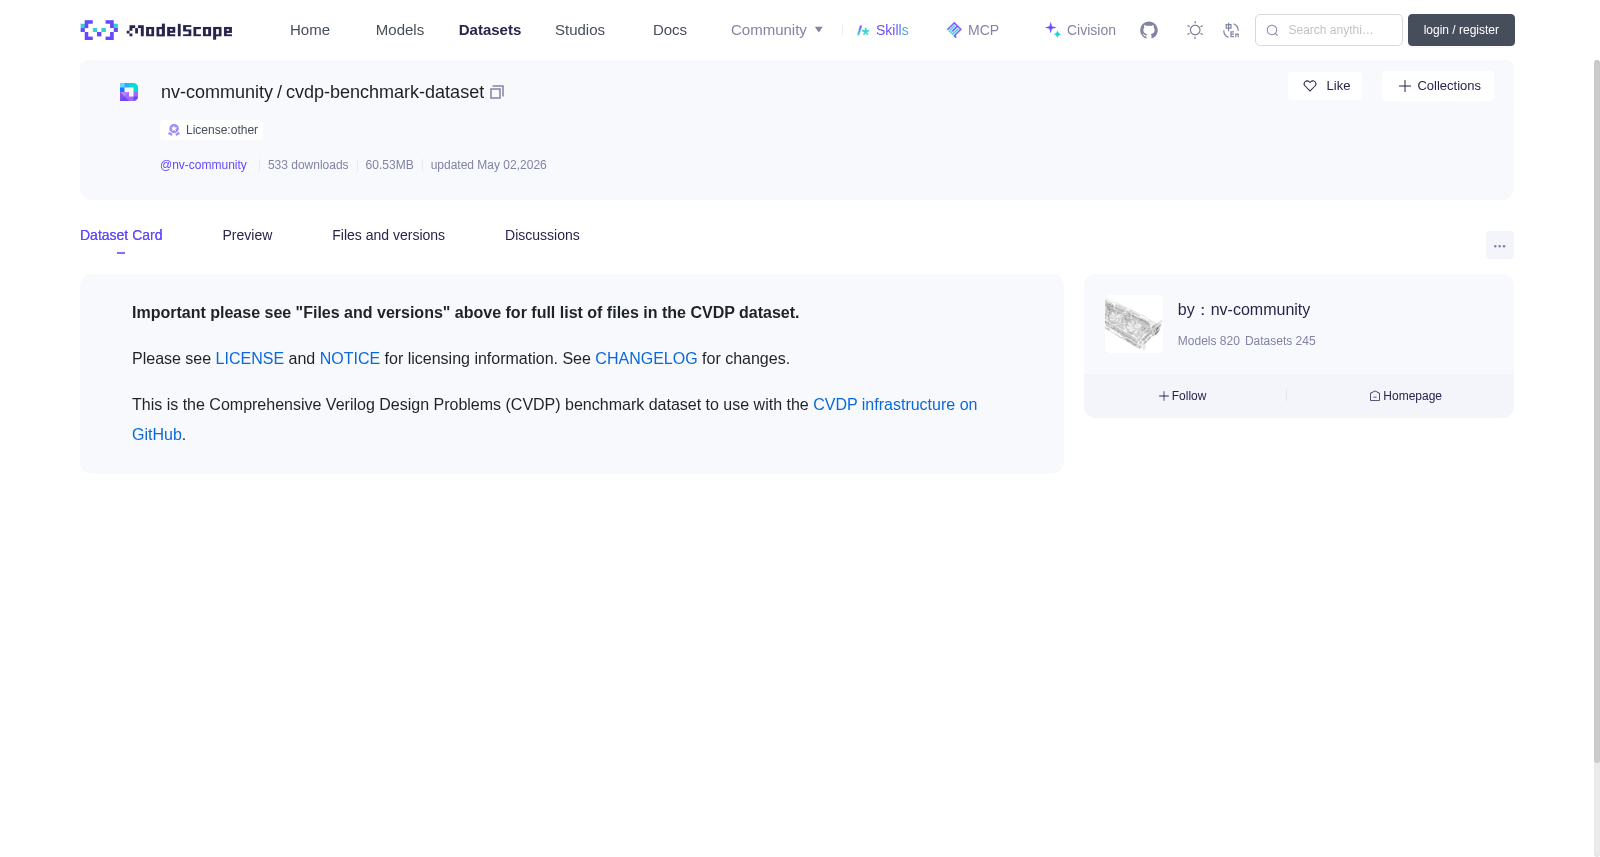Click the cvdp-benchmark-dataset title text
The height and width of the screenshot is (857, 1600).
[385, 92]
